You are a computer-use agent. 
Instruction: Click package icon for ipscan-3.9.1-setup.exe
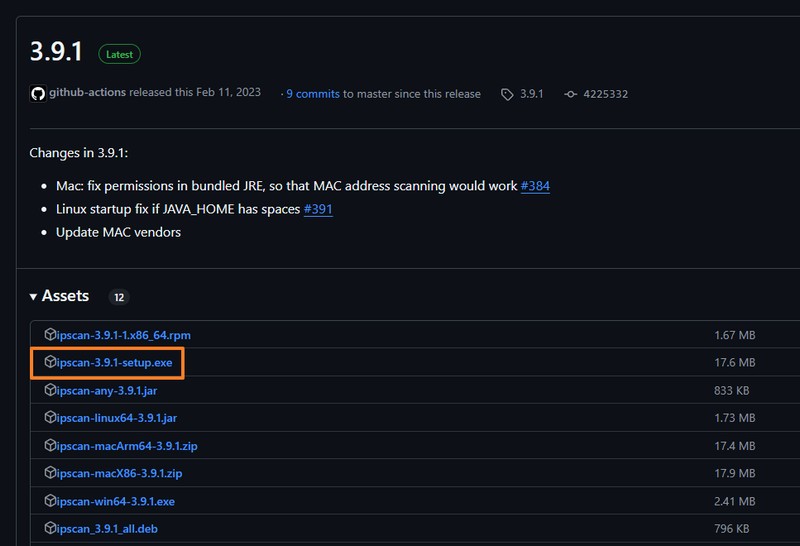coord(50,362)
